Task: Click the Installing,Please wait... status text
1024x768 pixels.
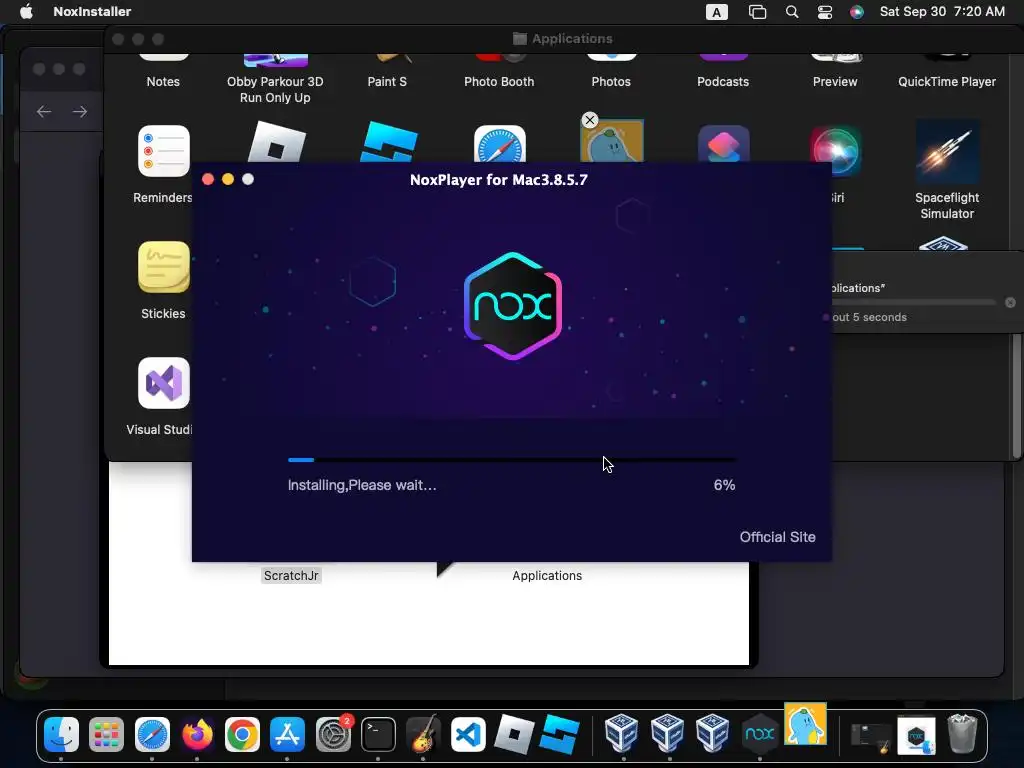Action: (x=362, y=485)
